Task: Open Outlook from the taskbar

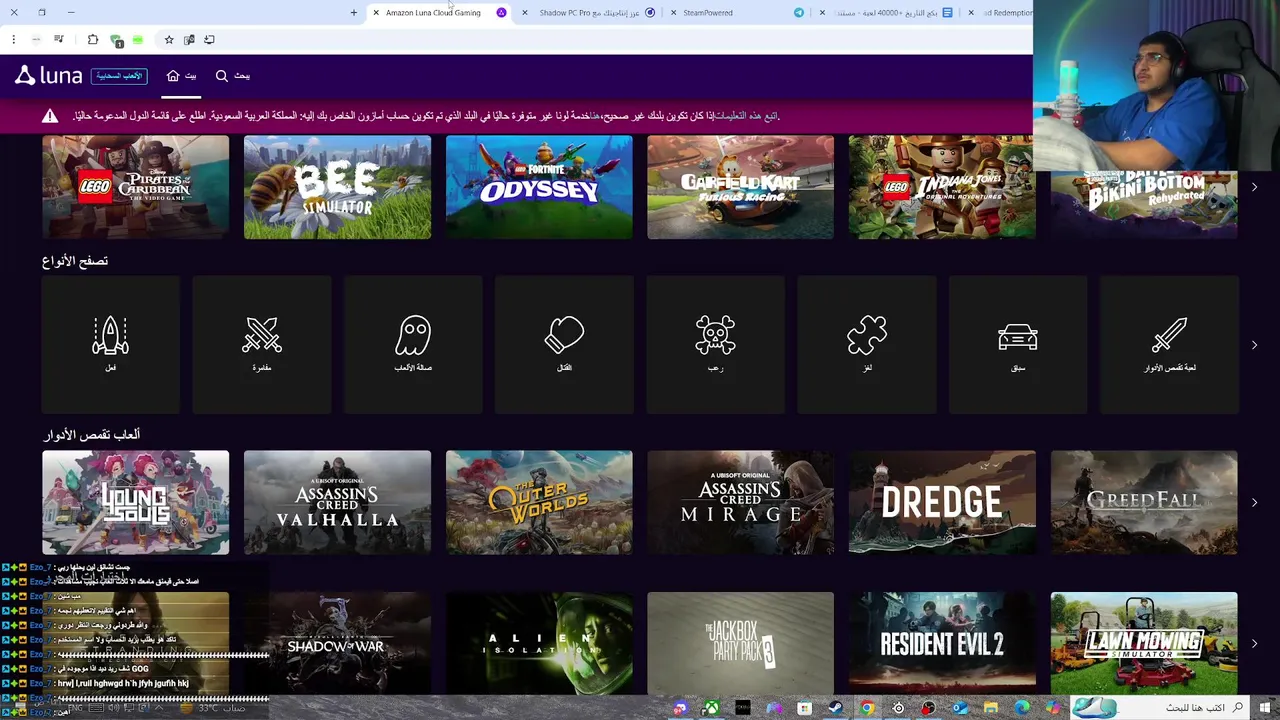Action: click(x=960, y=708)
